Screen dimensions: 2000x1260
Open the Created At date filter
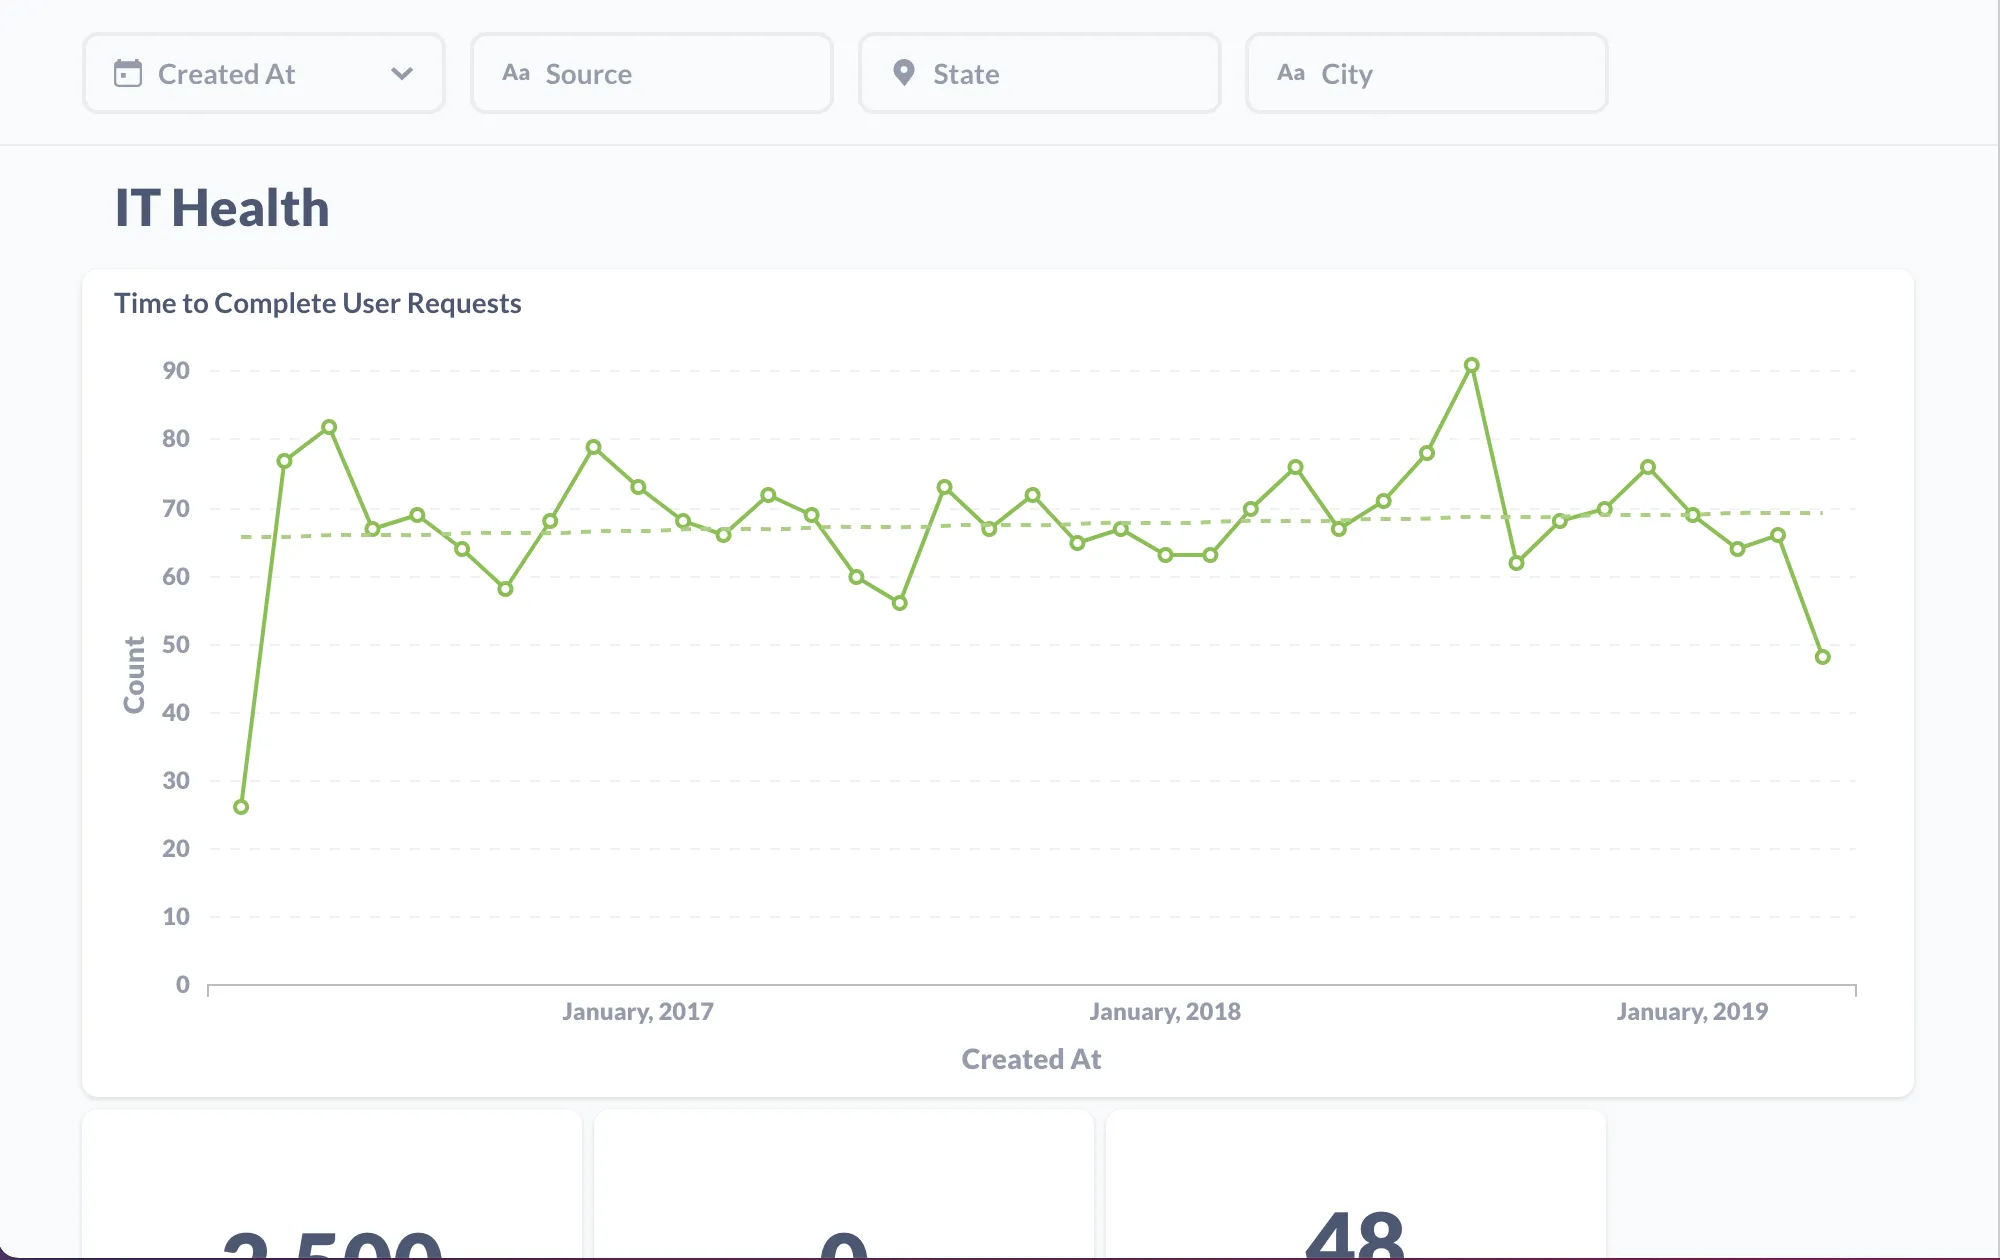point(264,74)
